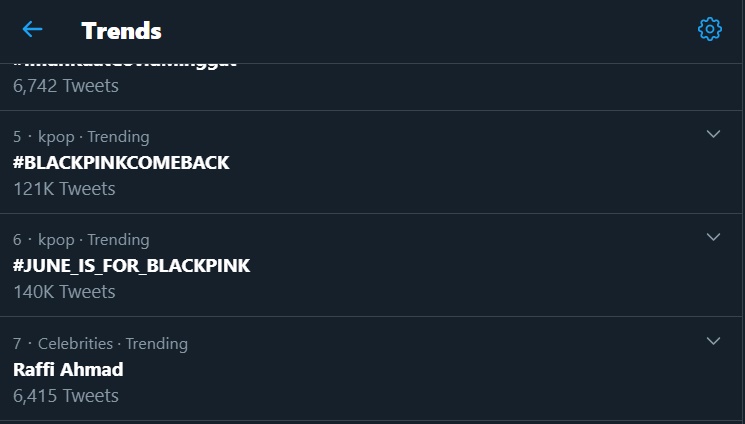
Task: Open chevron menu for #JUNE_IS_FOR_BLACKPINK
Action: point(713,237)
